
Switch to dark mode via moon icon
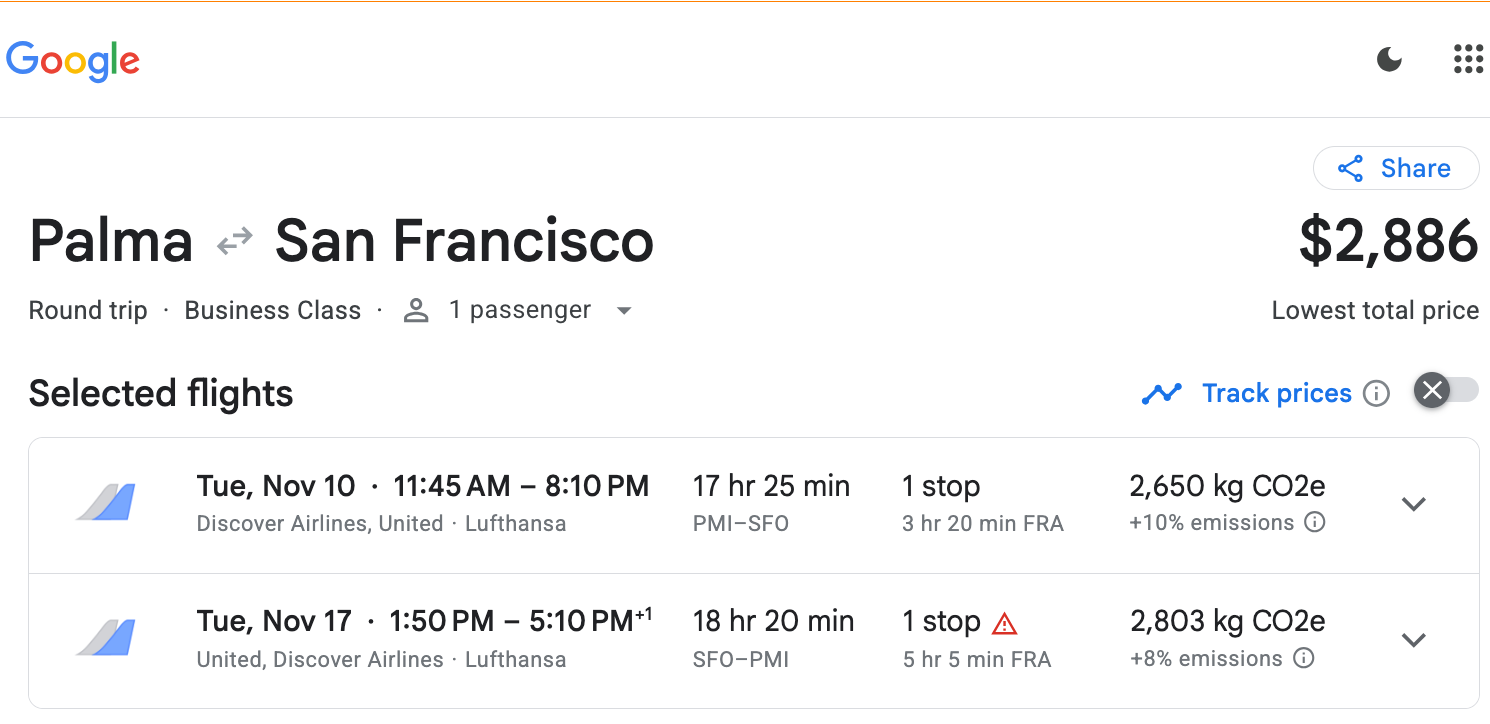(1389, 60)
